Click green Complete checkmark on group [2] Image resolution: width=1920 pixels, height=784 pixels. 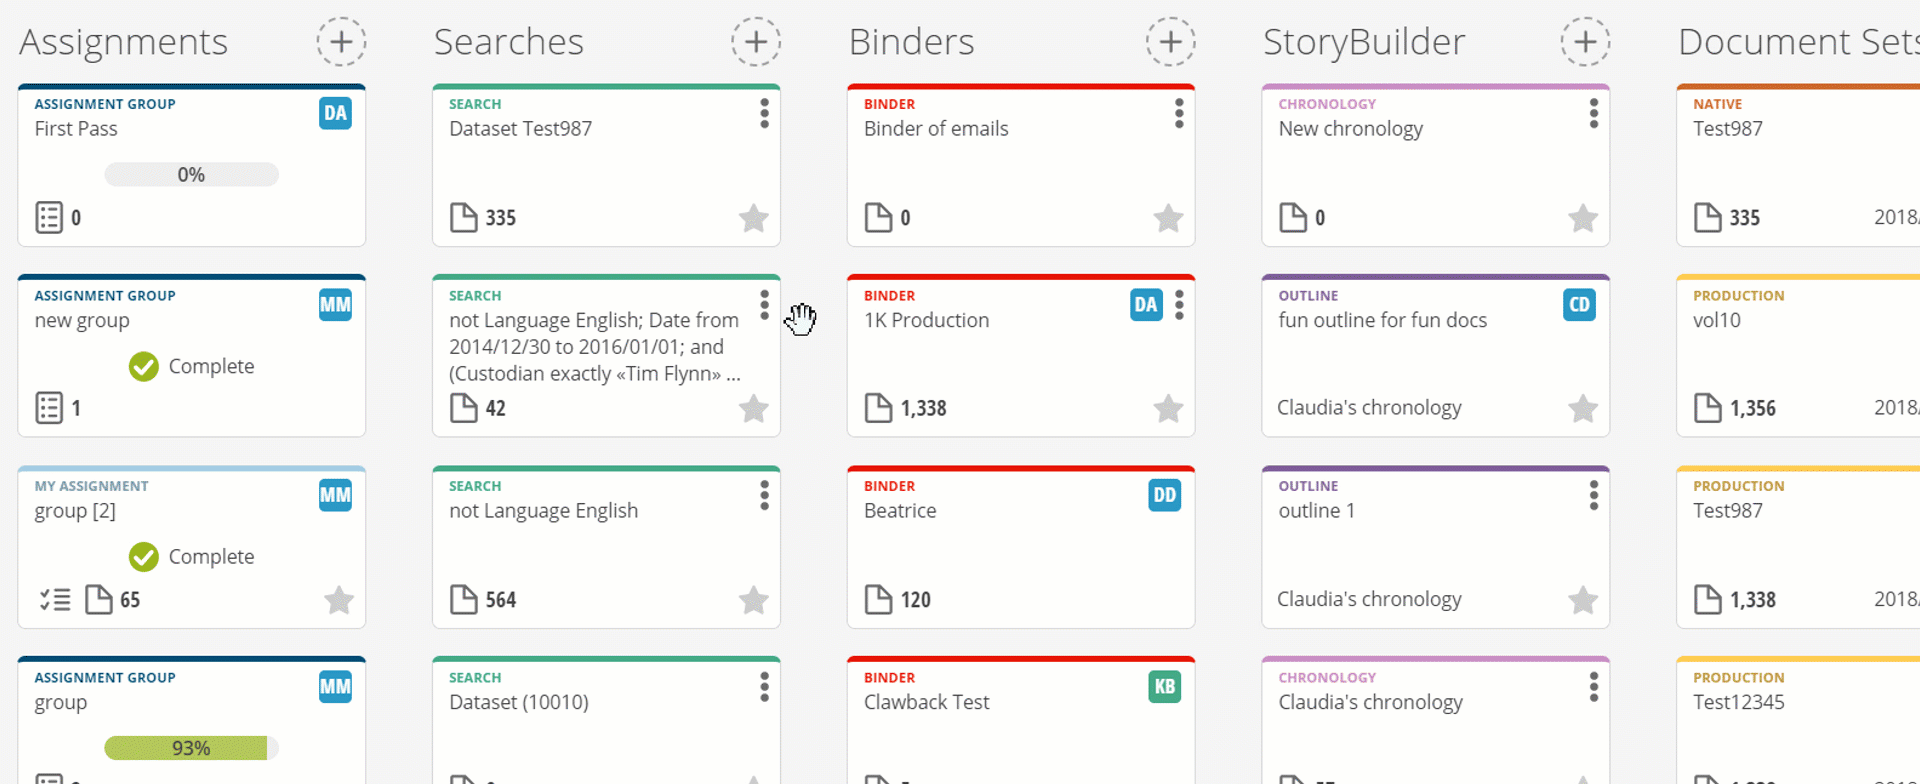144,557
